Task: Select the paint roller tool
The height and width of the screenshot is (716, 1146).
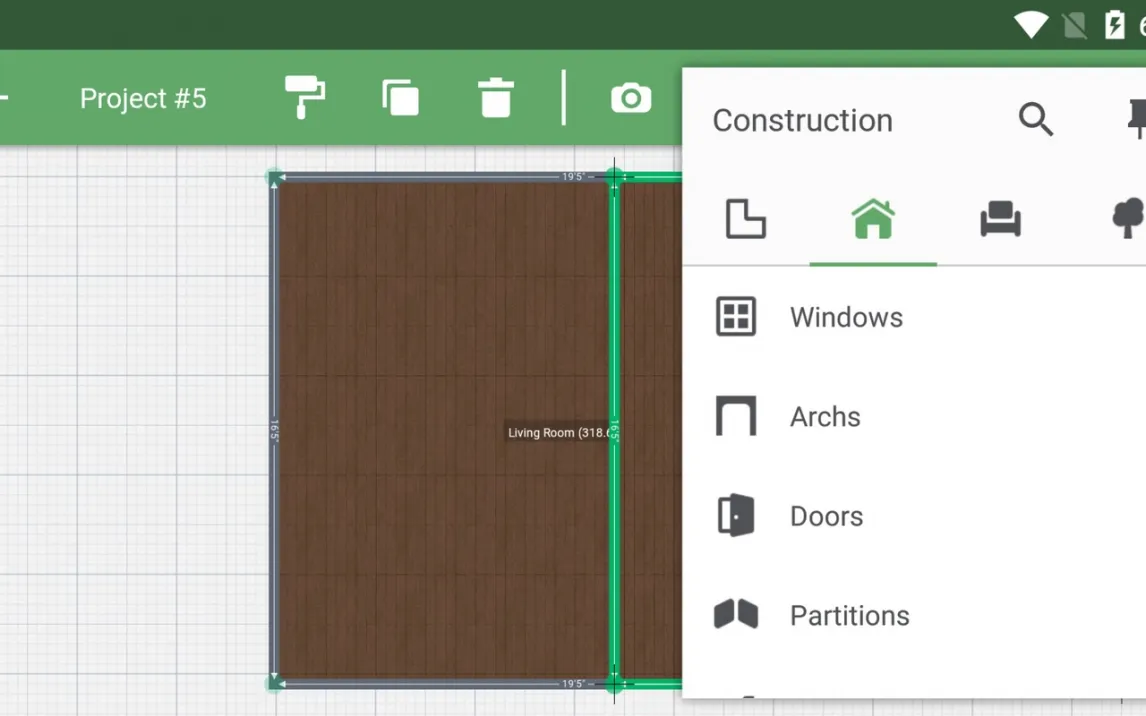Action: (305, 98)
